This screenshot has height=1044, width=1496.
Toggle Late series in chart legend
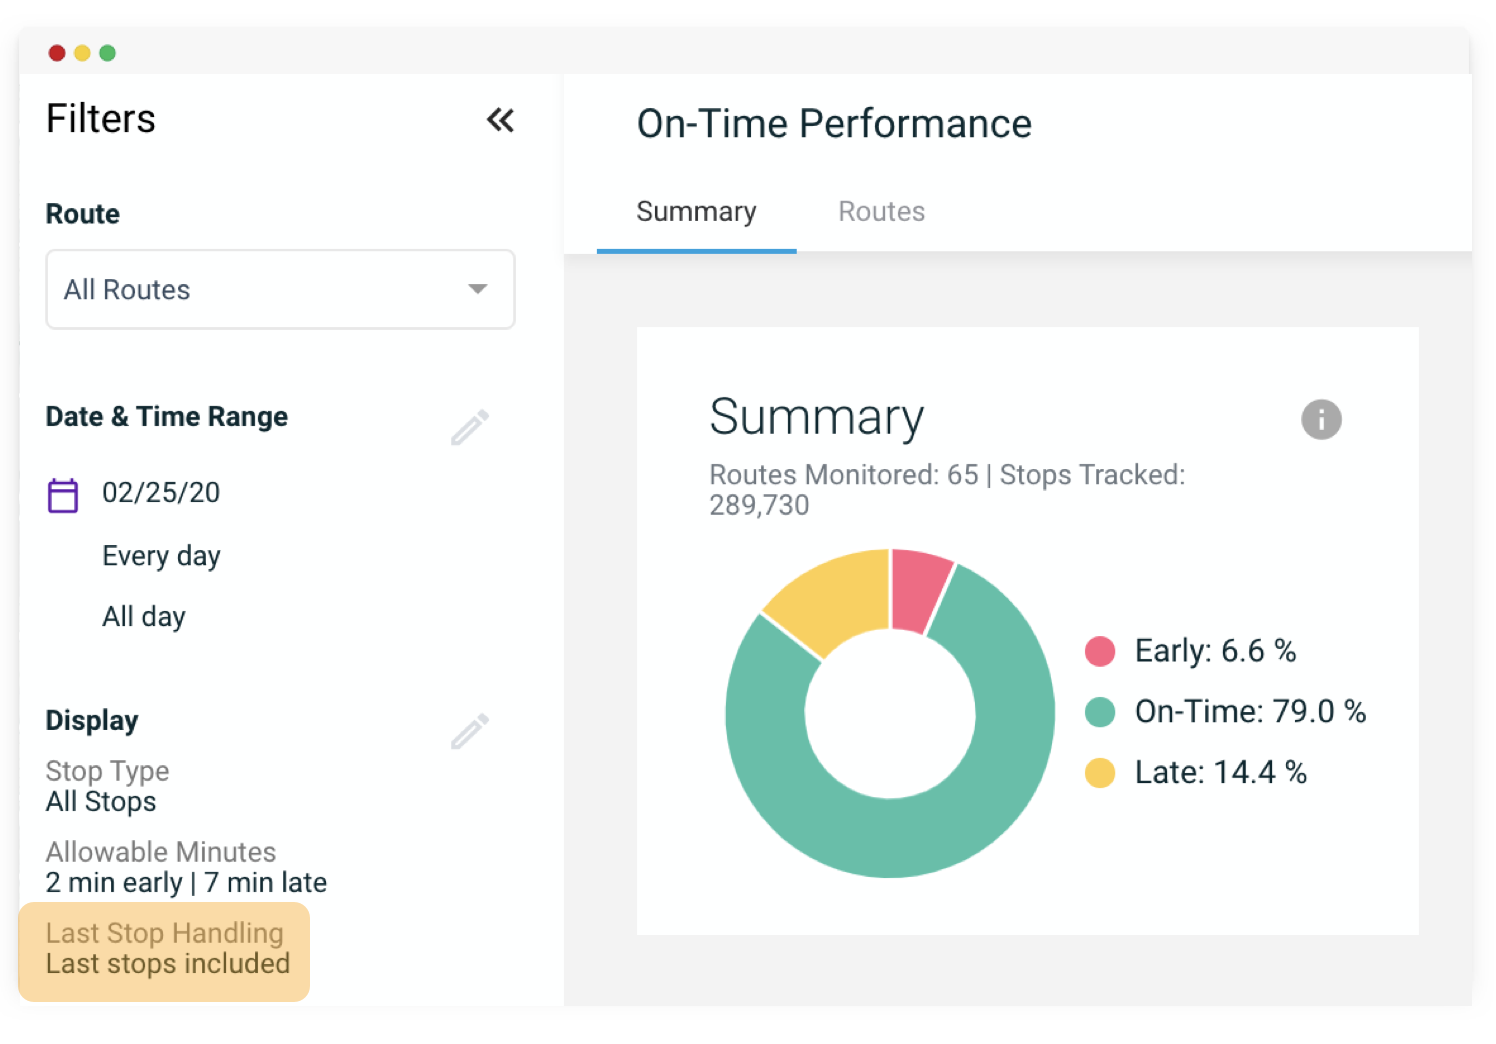click(x=1196, y=773)
